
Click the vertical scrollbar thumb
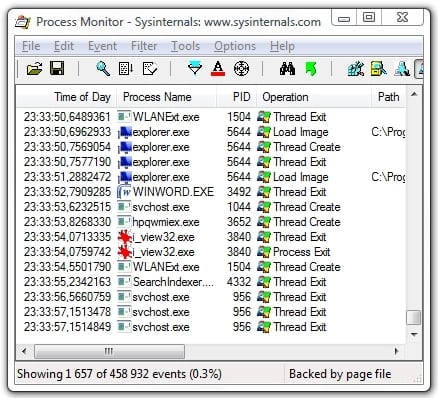[414, 317]
